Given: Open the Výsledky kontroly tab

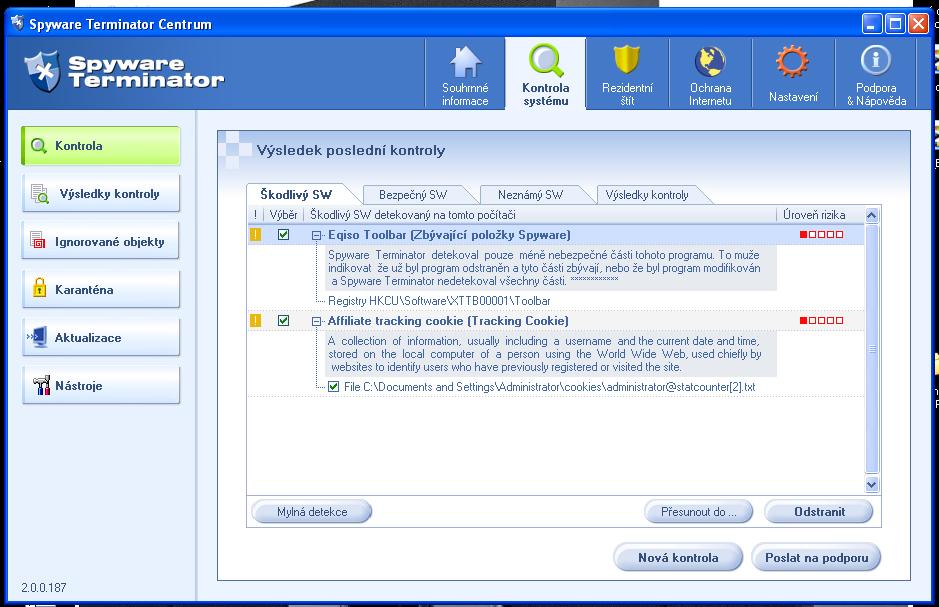Looking at the screenshot, I should (x=647, y=195).
